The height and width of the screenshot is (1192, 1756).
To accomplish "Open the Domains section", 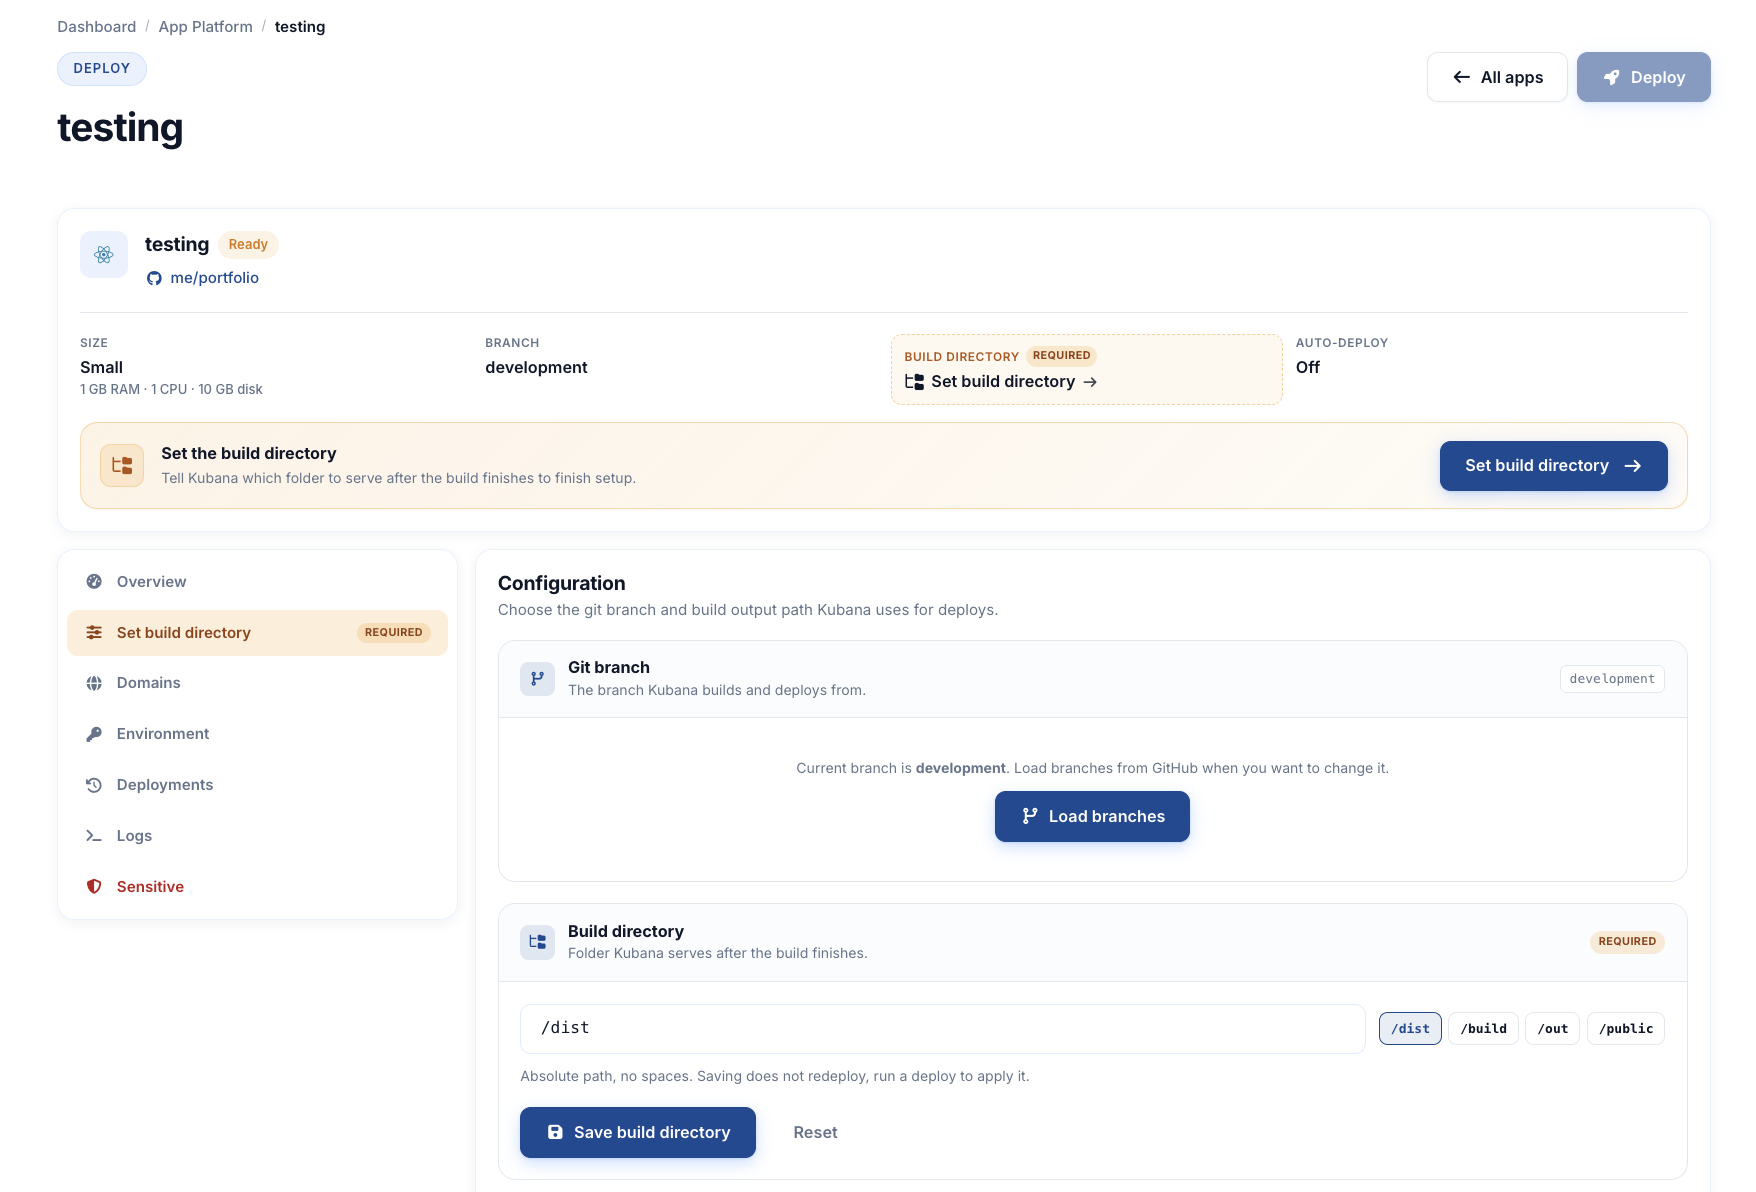I will pos(257,683).
